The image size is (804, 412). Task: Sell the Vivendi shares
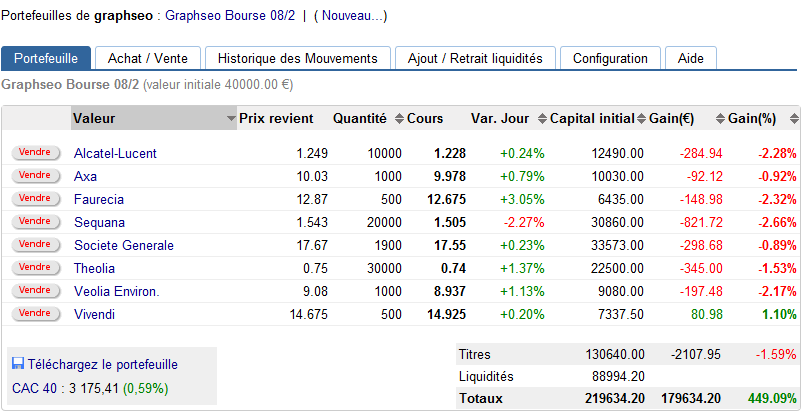click(35, 314)
